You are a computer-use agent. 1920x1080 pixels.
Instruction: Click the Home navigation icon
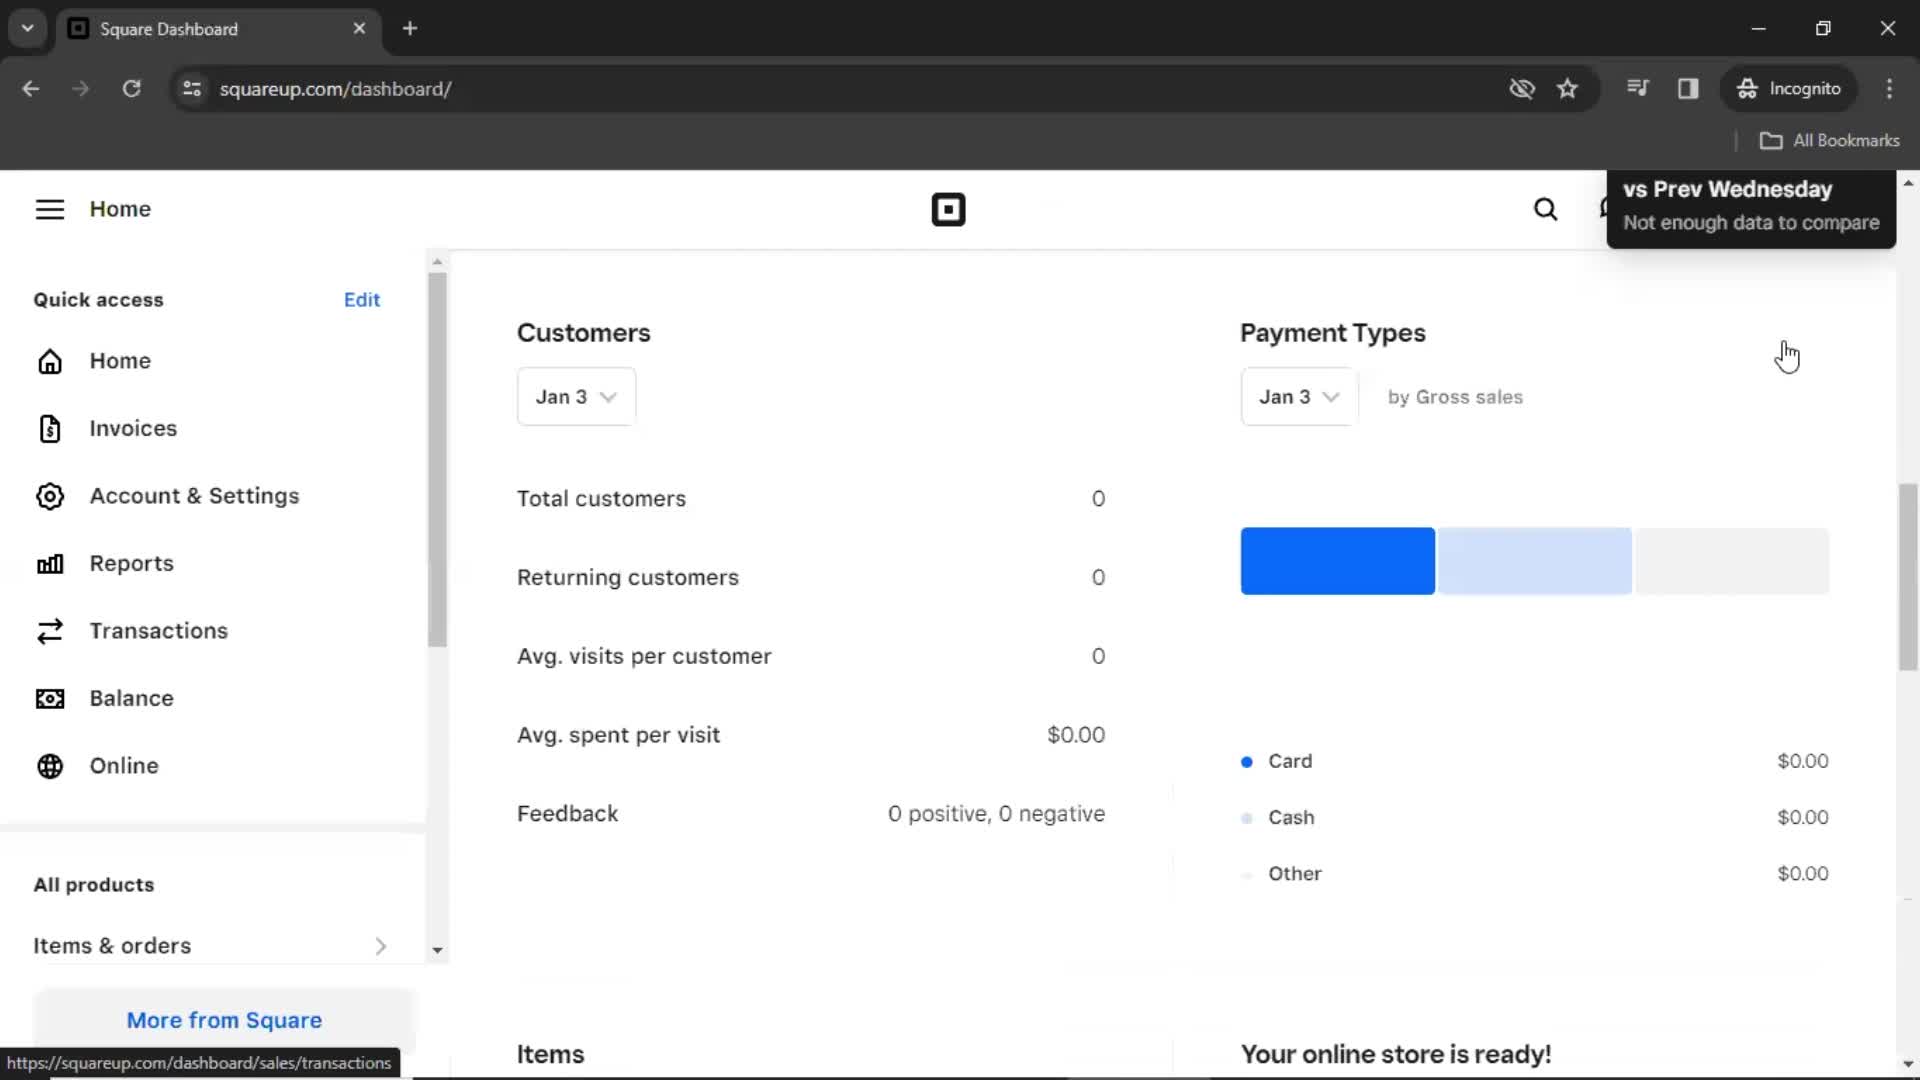(x=49, y=360)
